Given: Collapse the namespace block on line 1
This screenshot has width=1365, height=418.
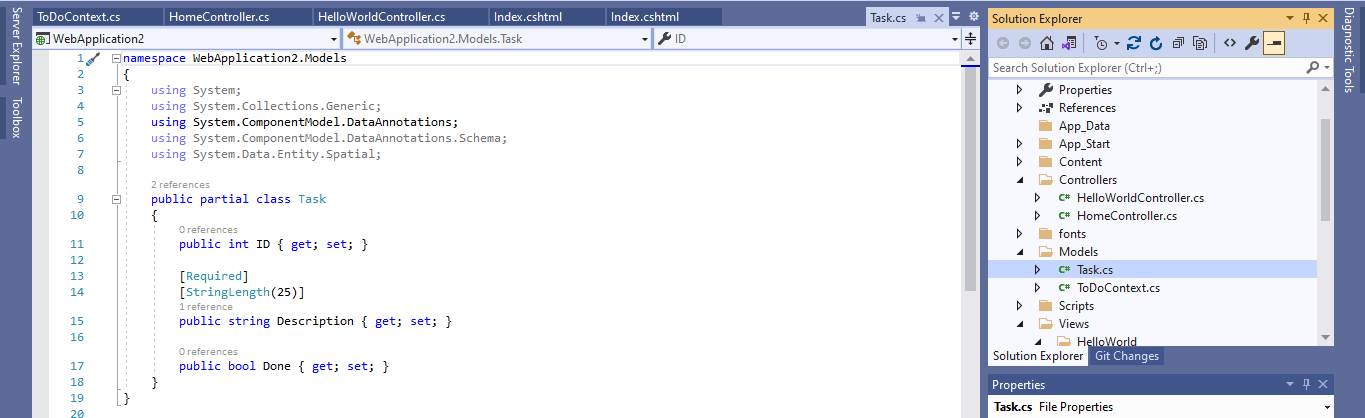Looking at the screenshot, I should point(116,58).
